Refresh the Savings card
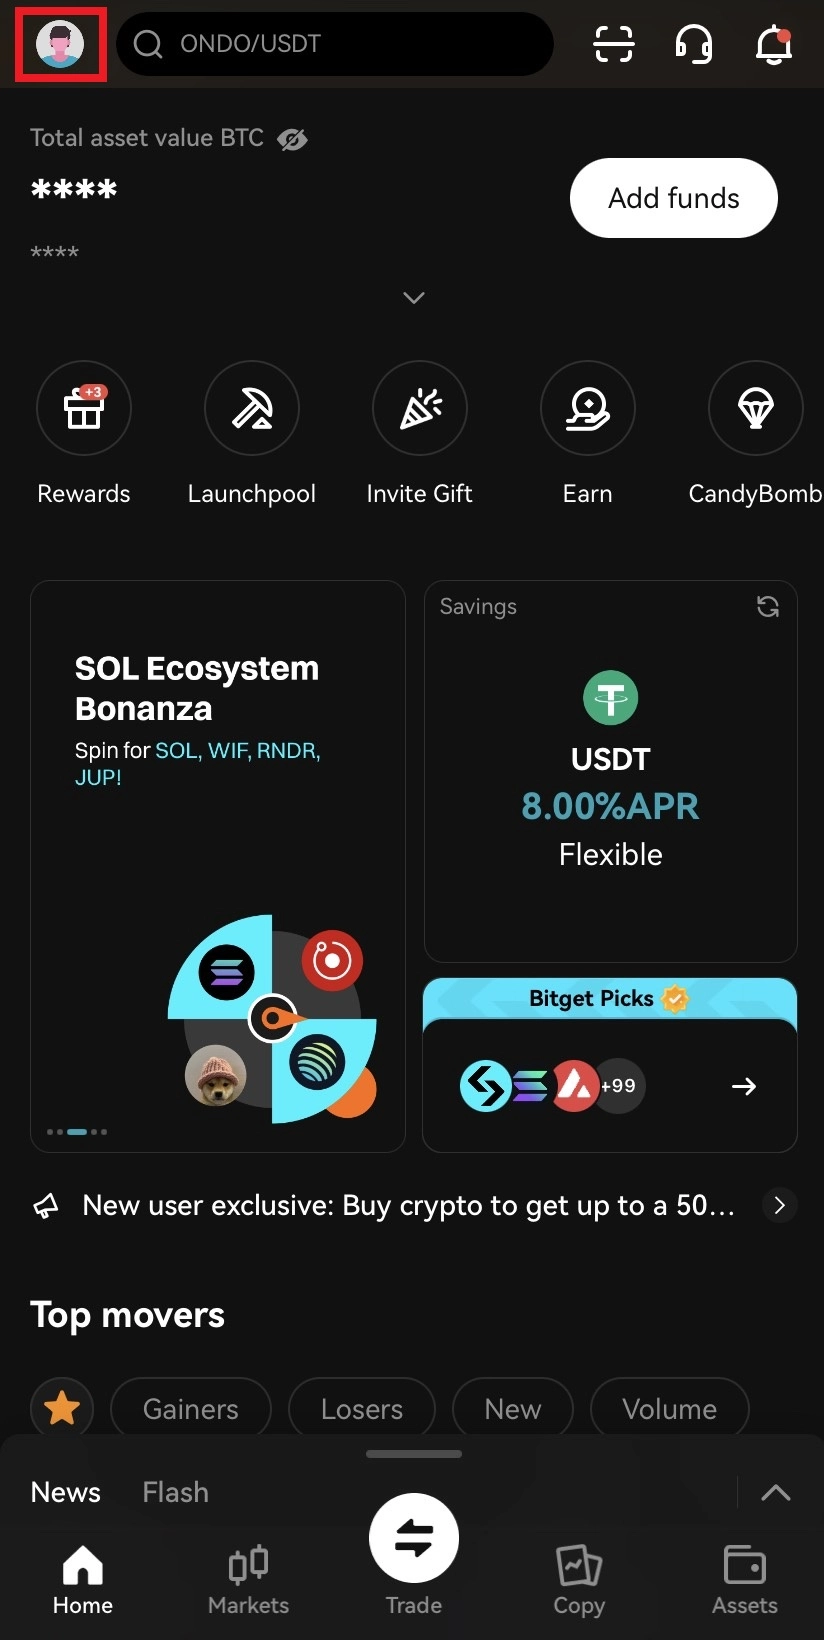Screen dimensions: 824x1640 [x=767, y=606]
